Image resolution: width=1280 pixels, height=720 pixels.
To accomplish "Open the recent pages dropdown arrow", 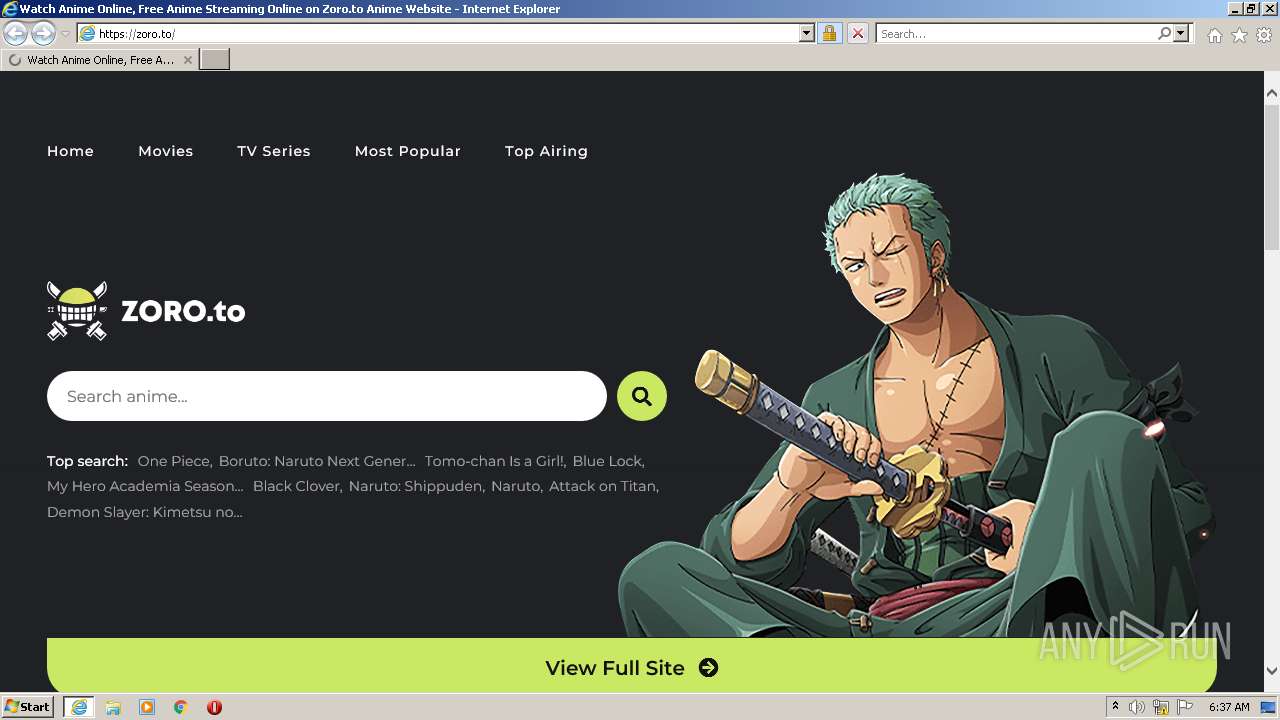I will tap(65, 34).
